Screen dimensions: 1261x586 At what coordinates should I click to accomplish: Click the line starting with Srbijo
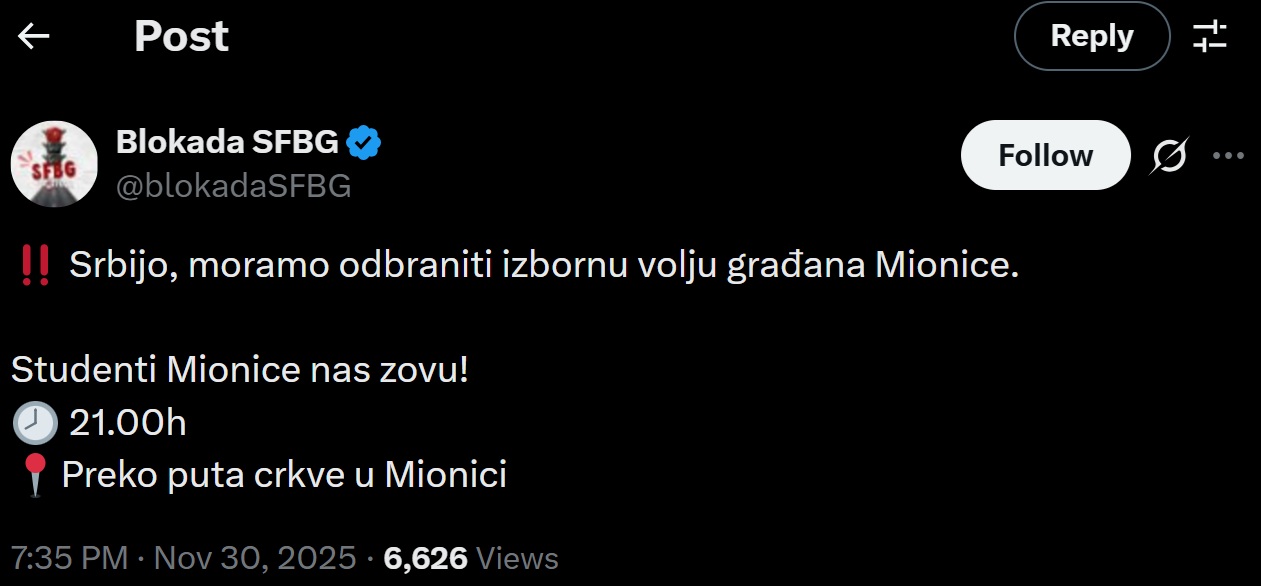544,267
